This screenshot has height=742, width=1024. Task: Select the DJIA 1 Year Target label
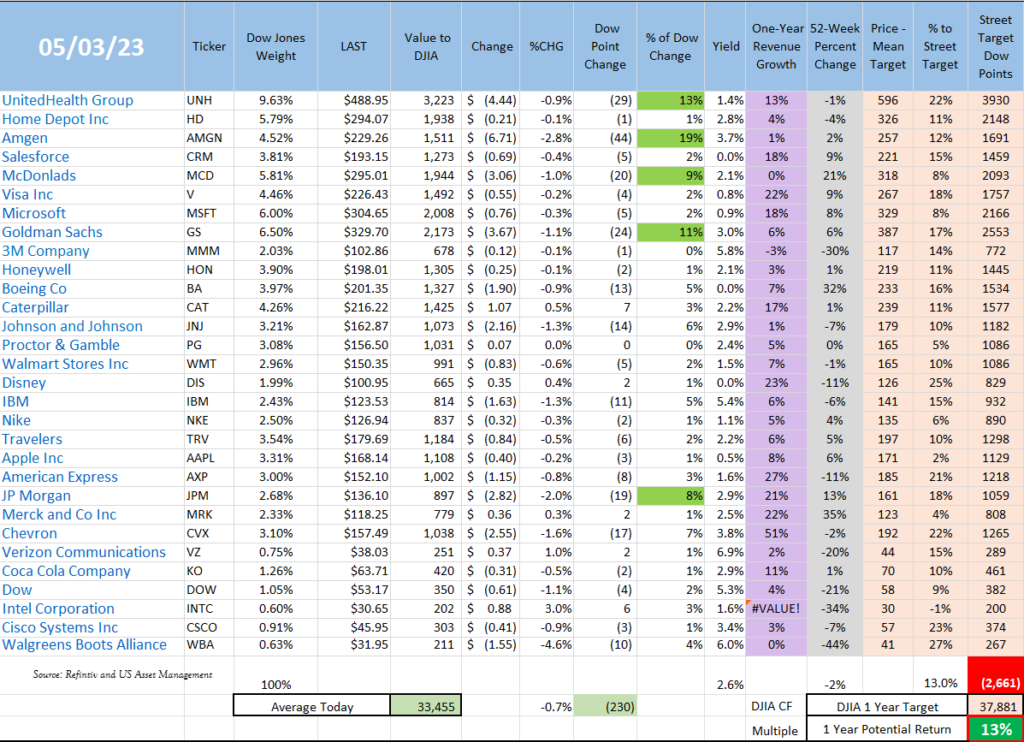click(x=887, y=707)
